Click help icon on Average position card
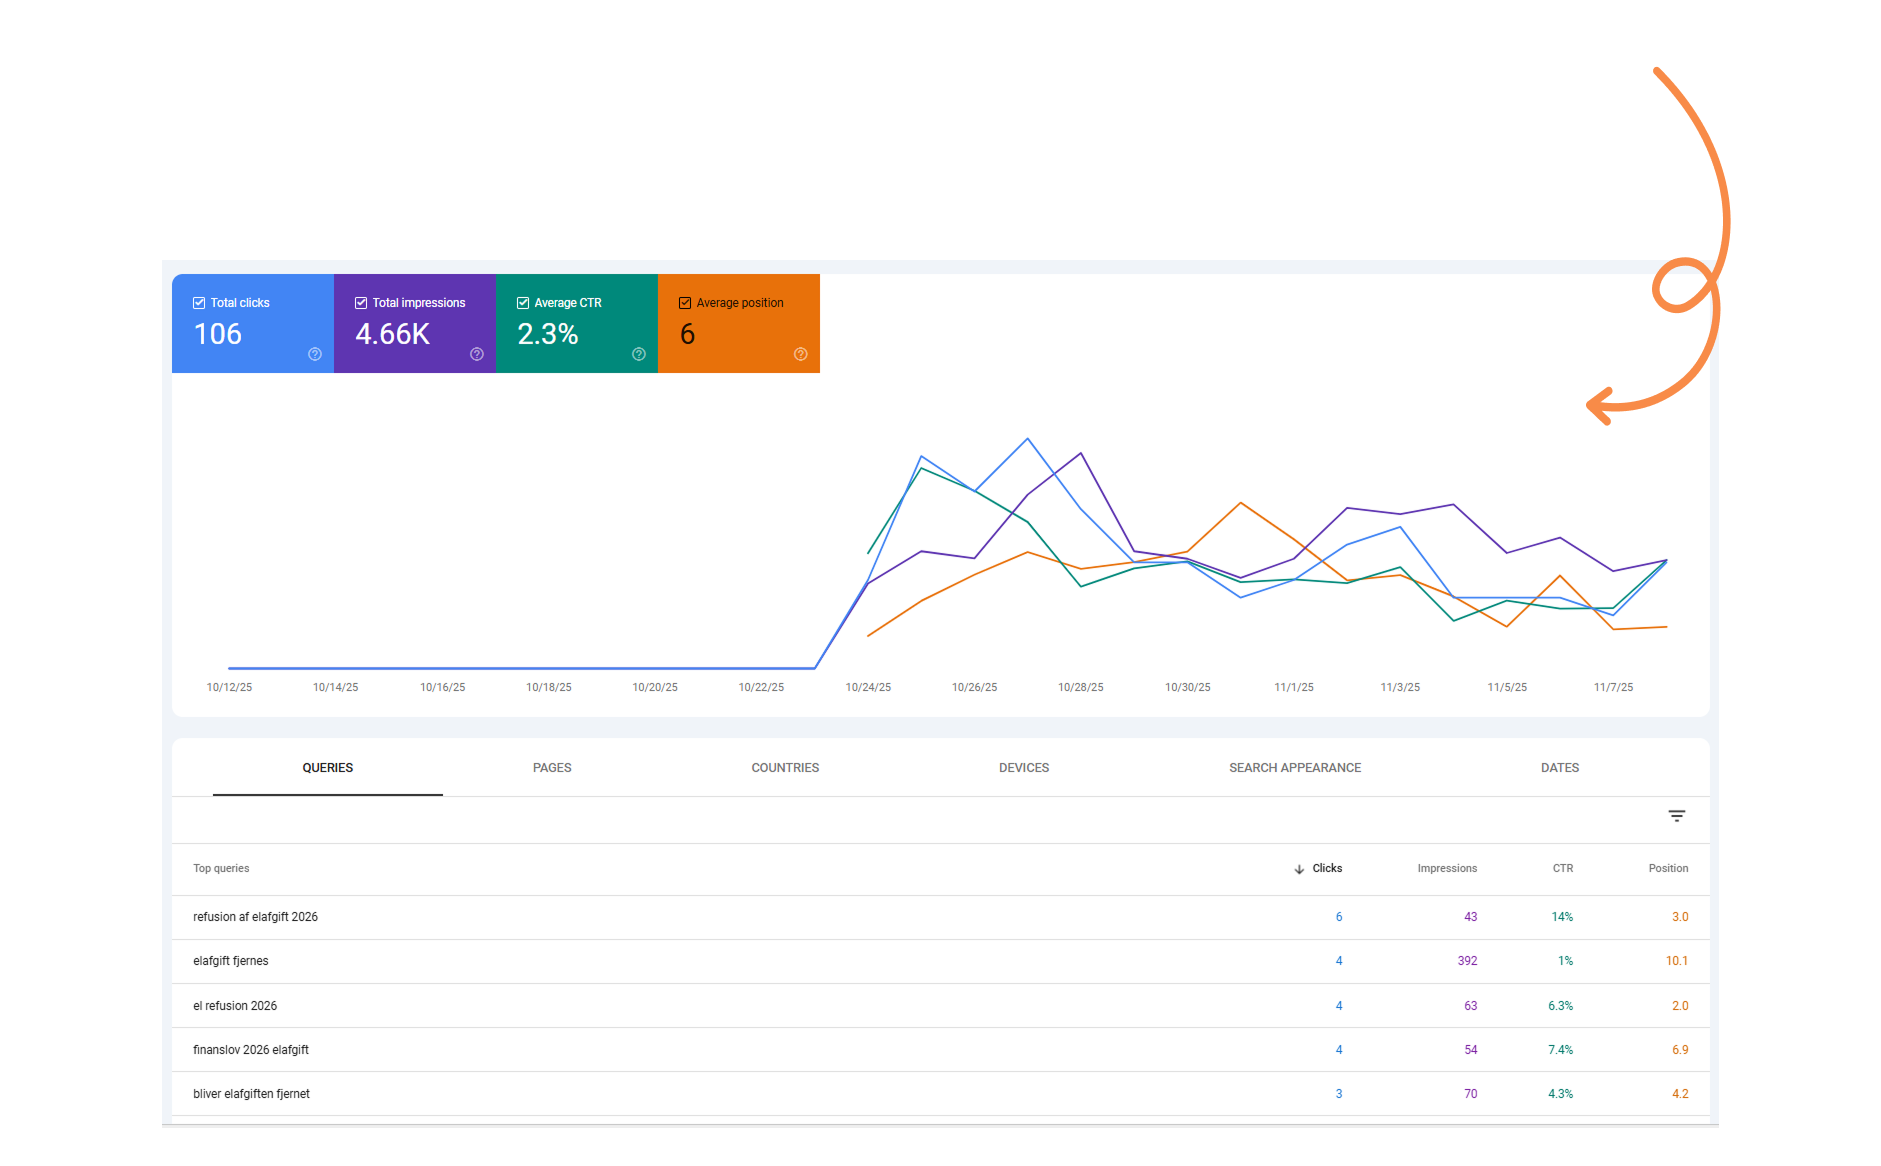This screenshot has width=1881, height=1166. [x=801, y=354]
